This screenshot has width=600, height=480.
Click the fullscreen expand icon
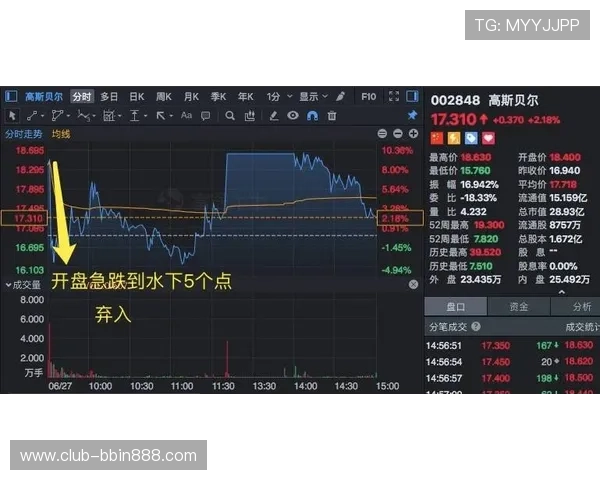pyautogui.click(x=394, y=96)
